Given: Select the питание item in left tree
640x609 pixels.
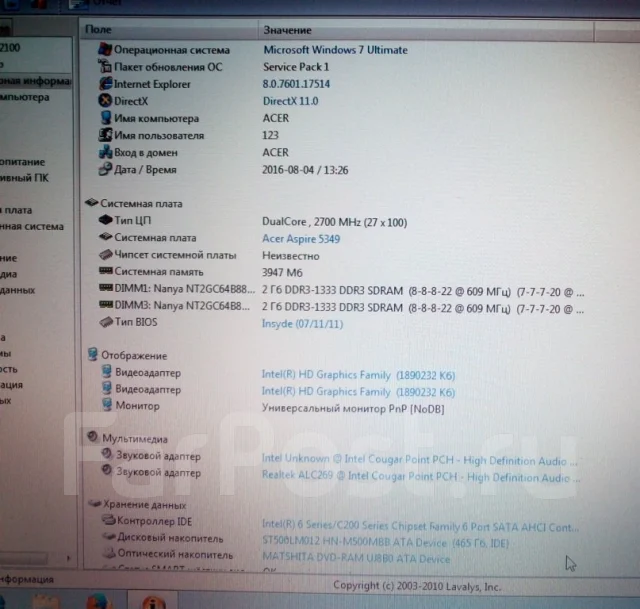Looking at the screenshot, I should pyautogui.click(x=22, y=162).
